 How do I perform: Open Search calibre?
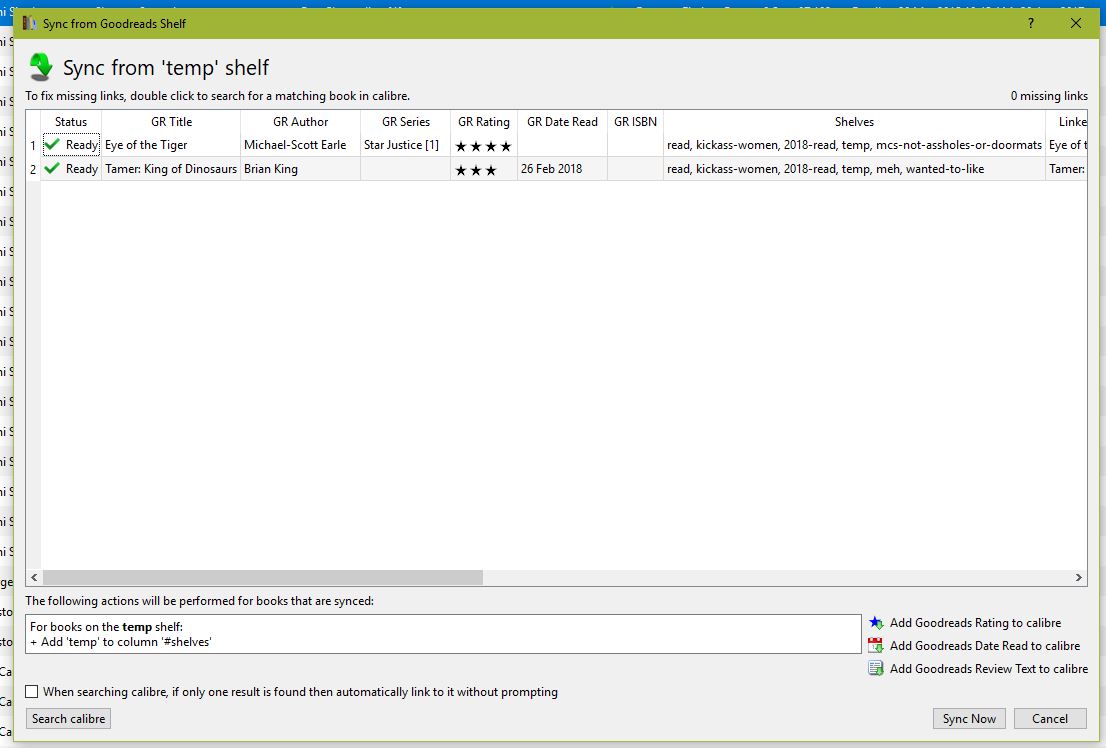click(x=68, y=718)
